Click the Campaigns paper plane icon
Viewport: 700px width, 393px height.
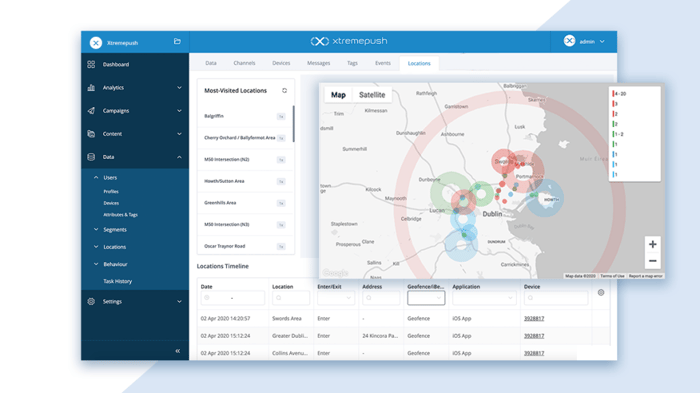coord(91,110)
